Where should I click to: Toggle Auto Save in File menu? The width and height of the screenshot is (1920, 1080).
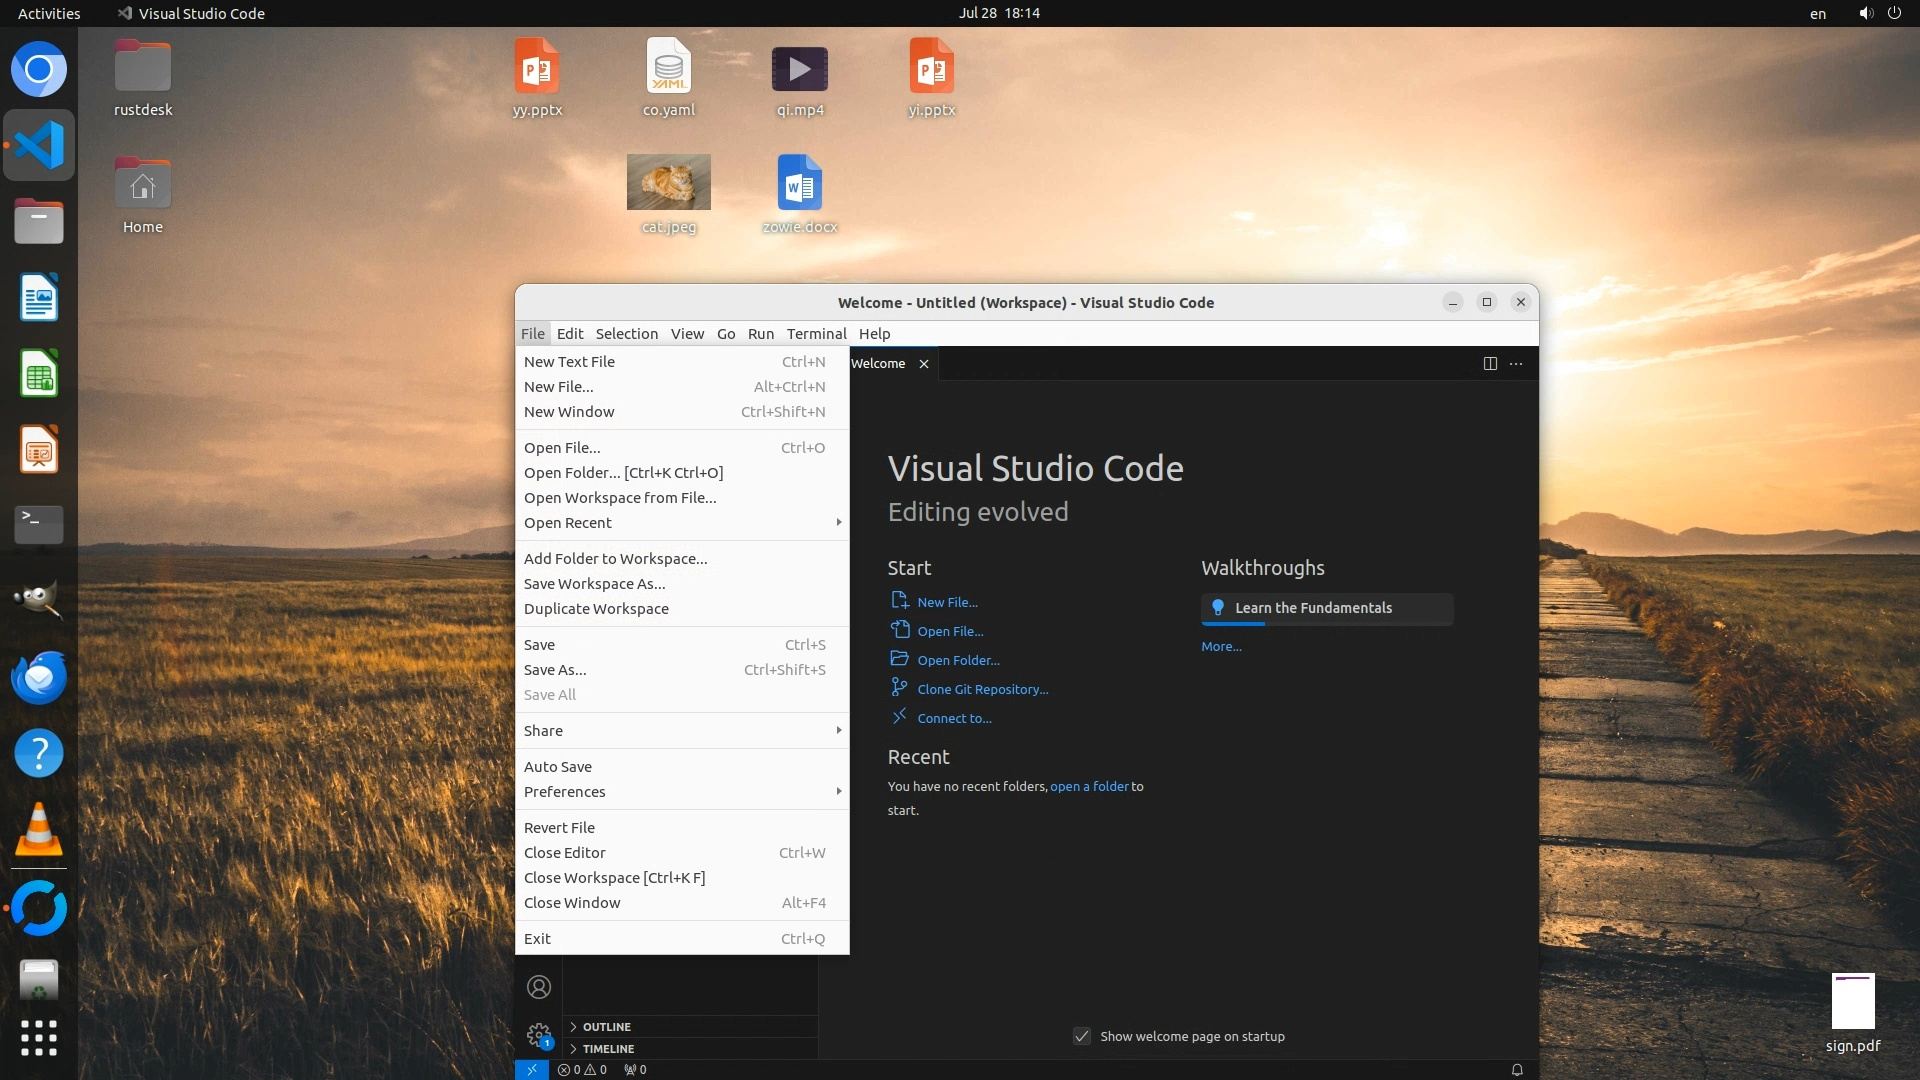[558, 766]
